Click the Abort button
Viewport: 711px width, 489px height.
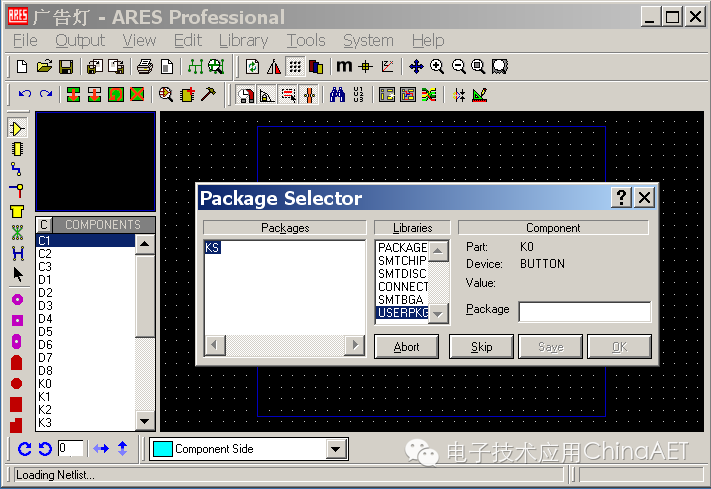tap(406, 347)
